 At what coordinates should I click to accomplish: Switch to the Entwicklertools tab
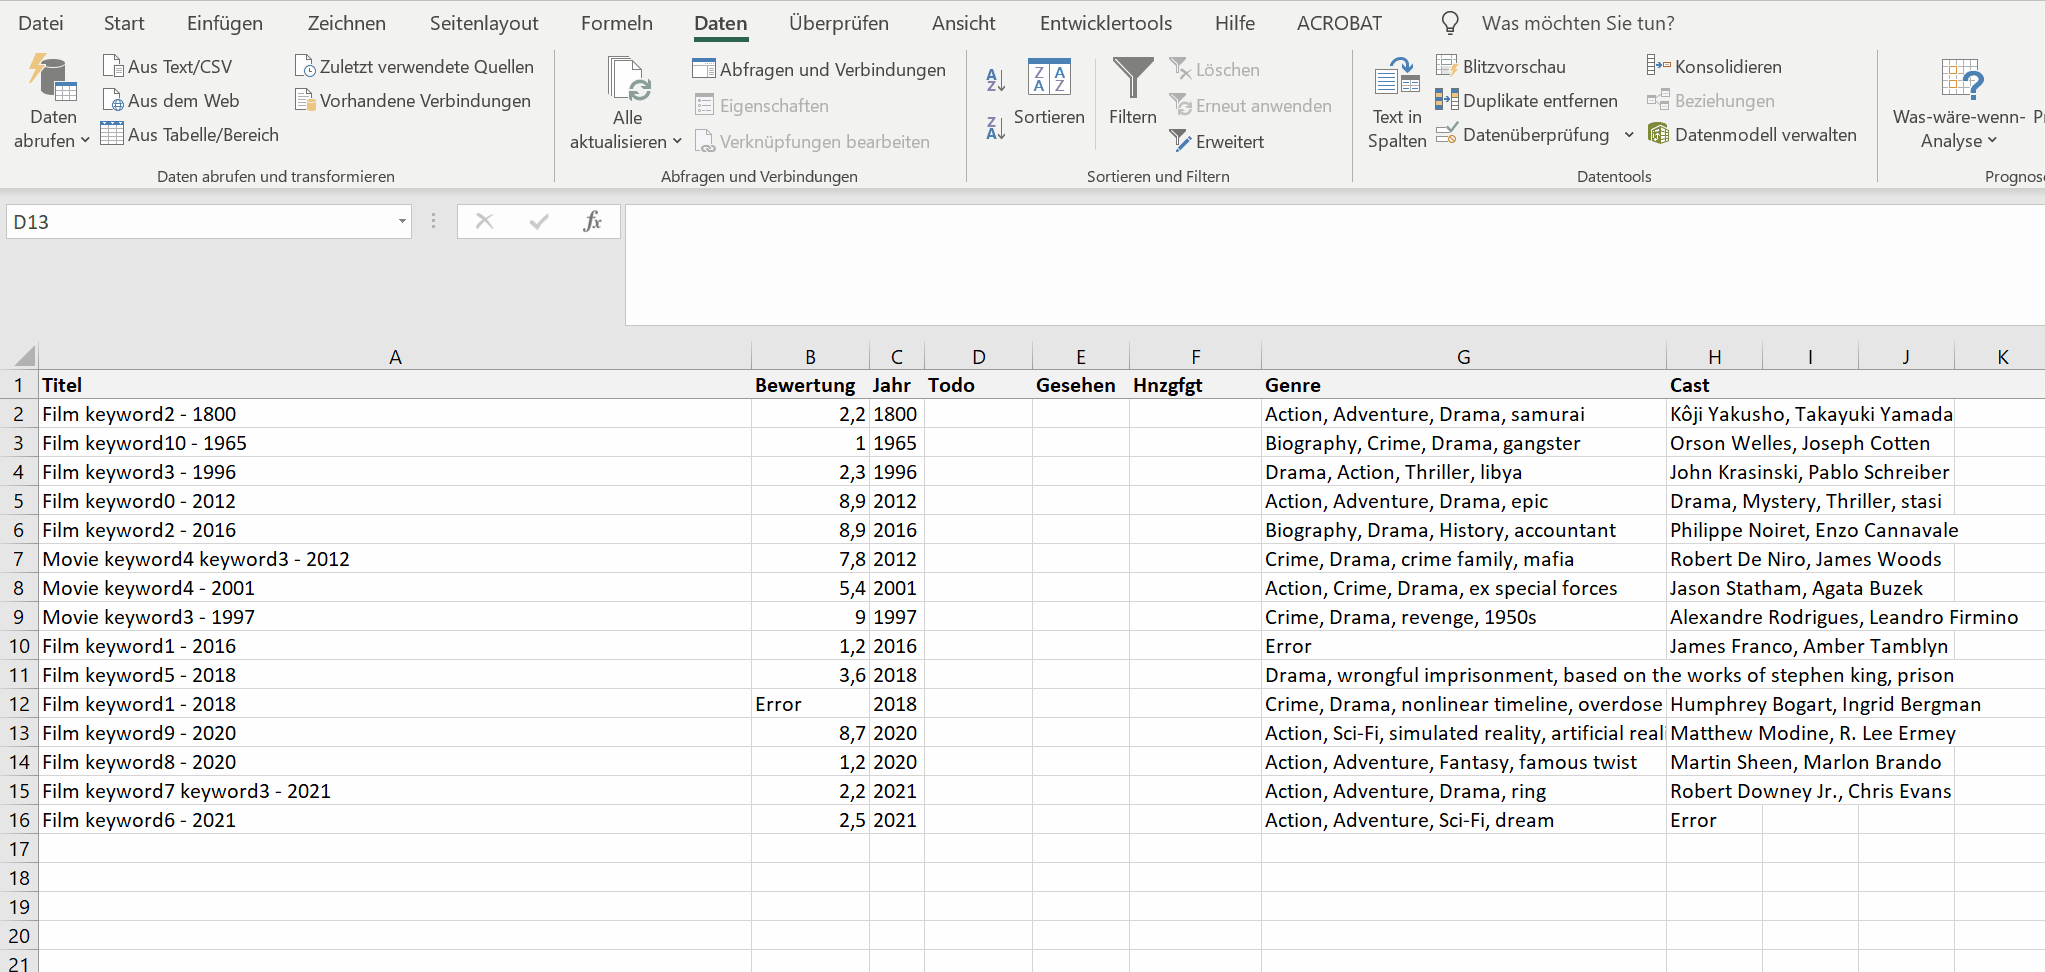coord(1106,23)
